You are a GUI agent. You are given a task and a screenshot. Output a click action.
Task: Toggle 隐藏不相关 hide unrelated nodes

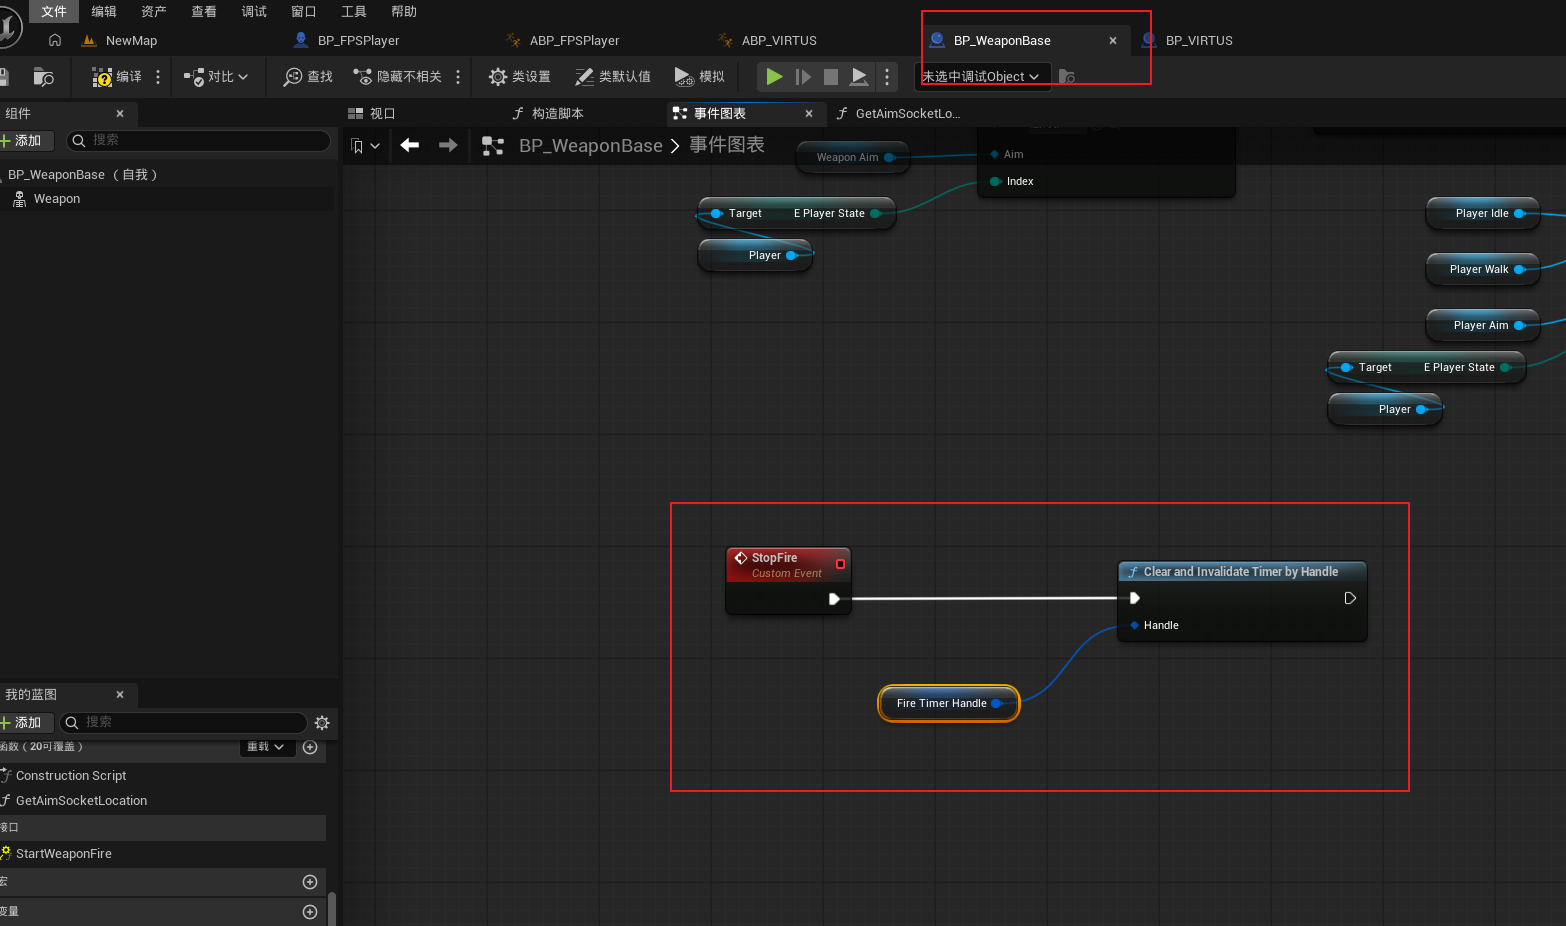[398, 77]
